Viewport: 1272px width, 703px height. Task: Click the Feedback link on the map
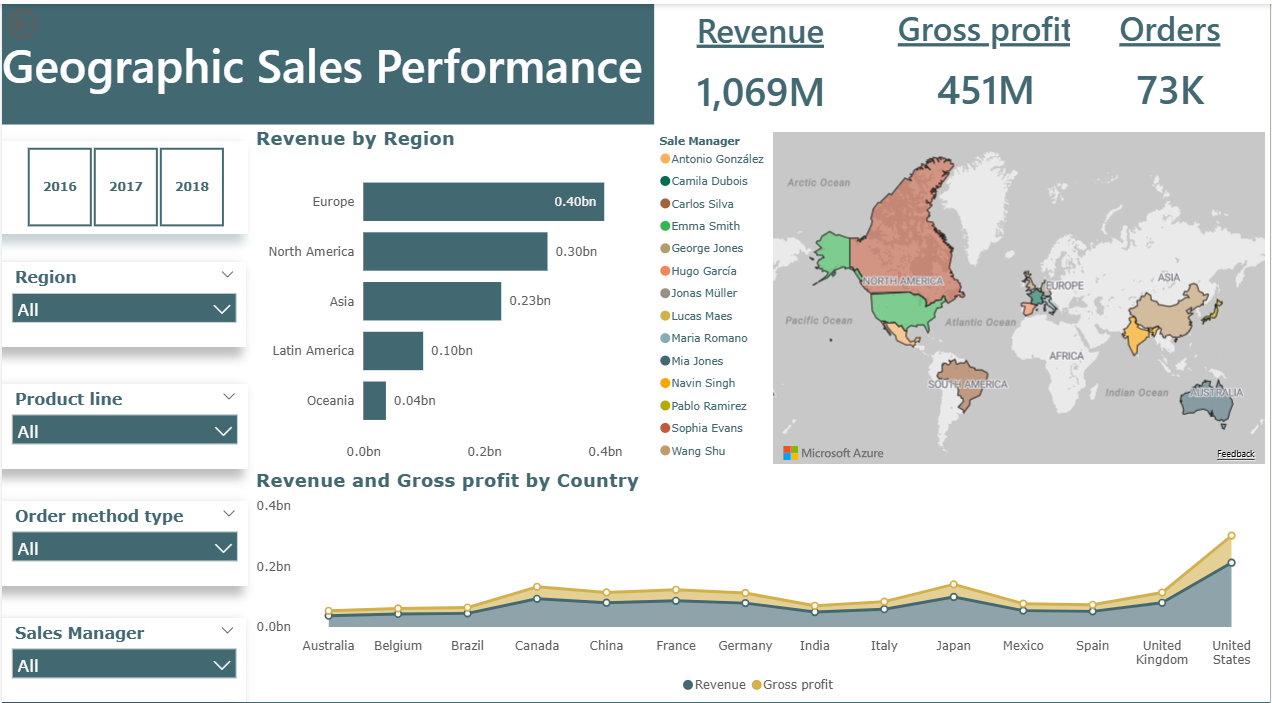[1235, 454]
